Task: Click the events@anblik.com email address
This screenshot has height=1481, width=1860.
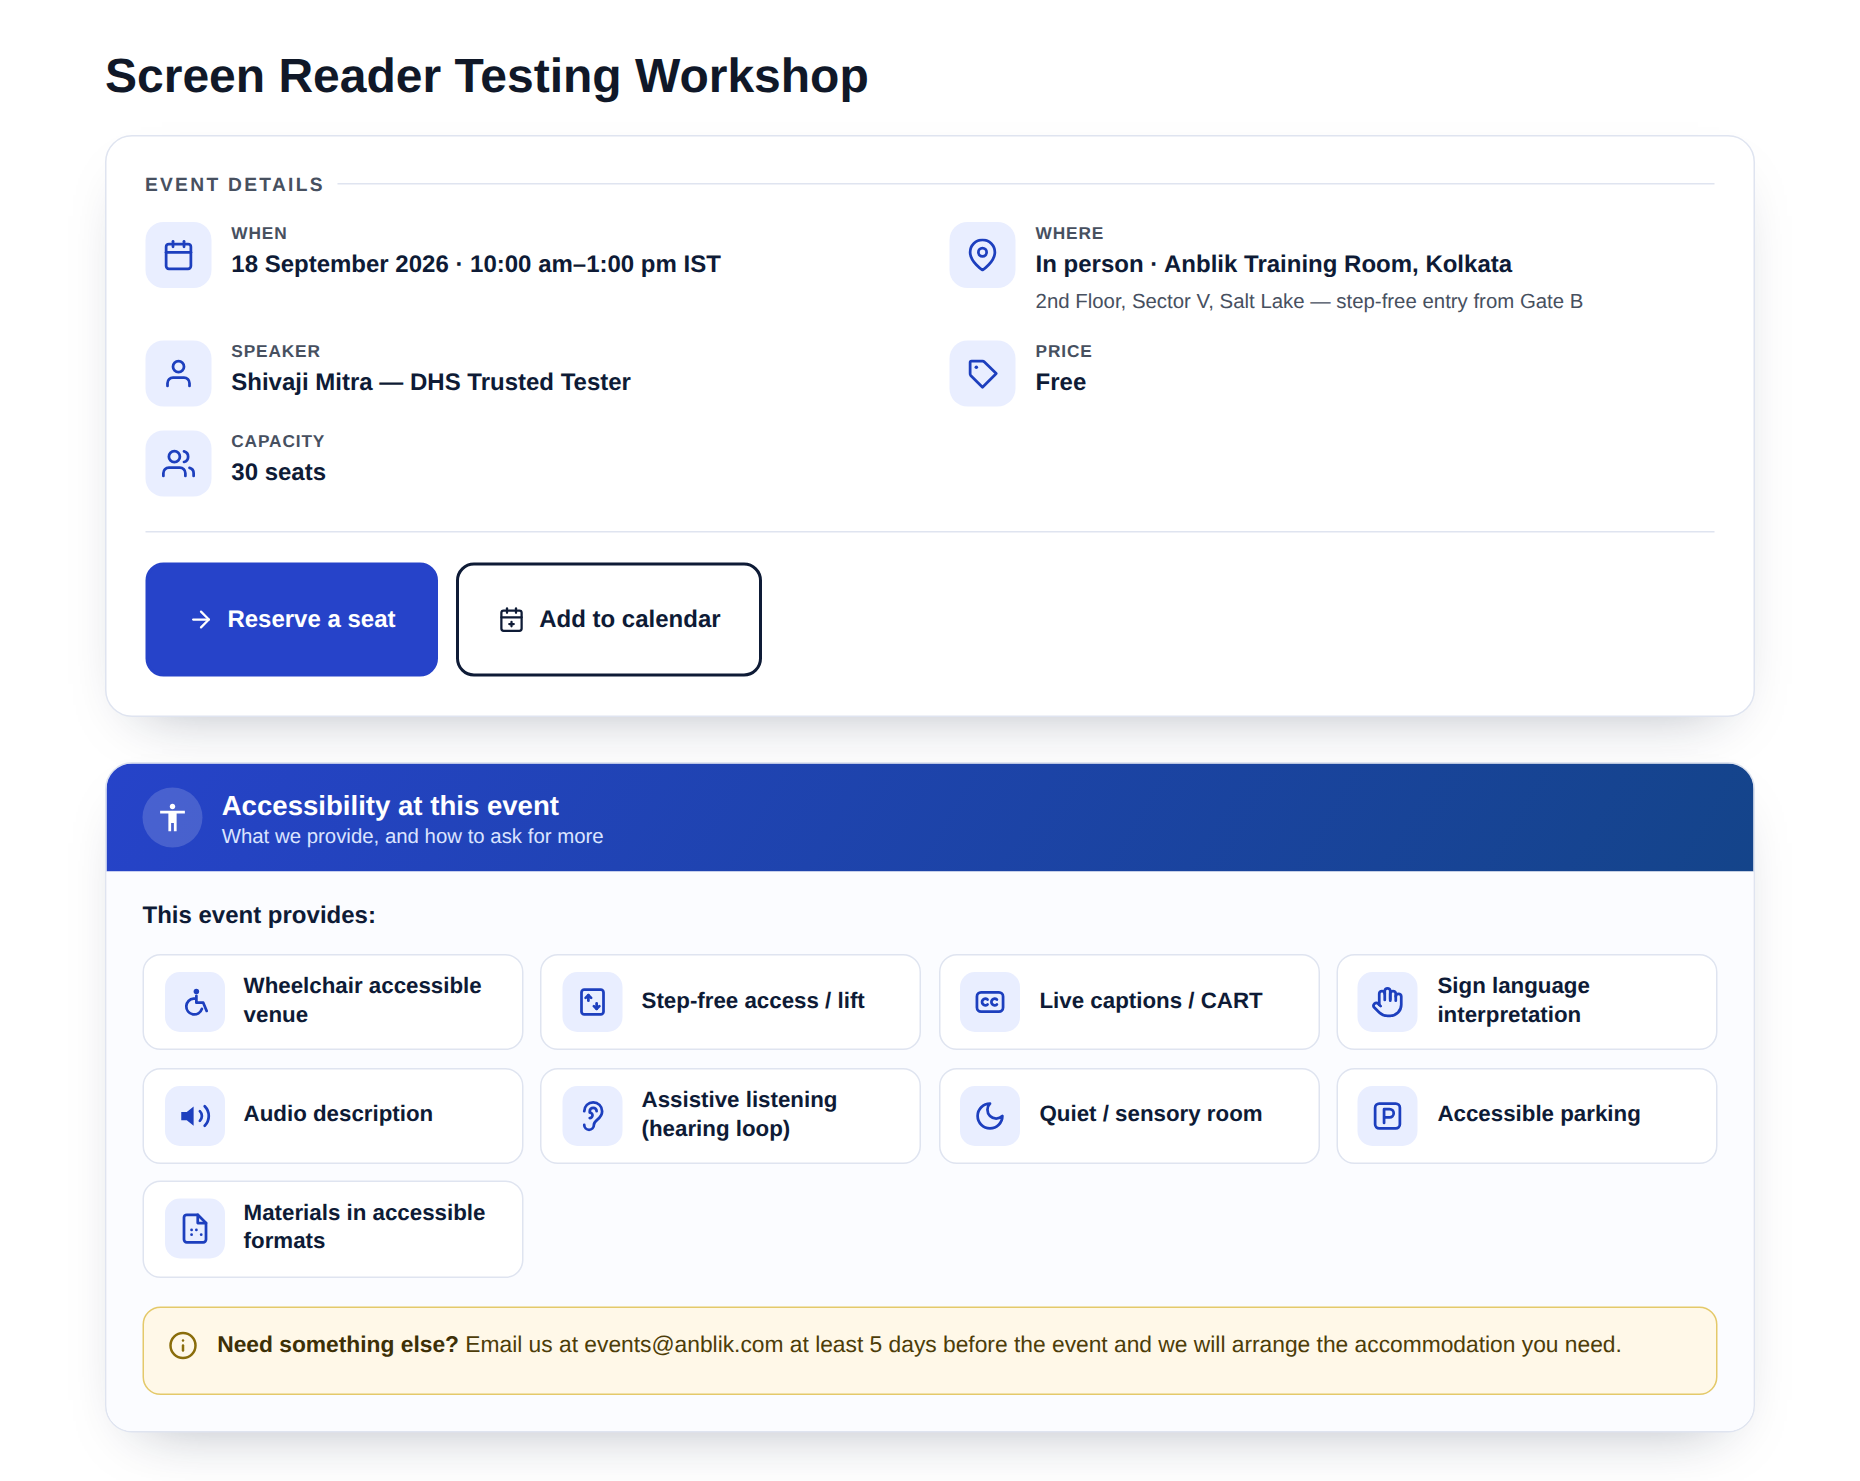Action: click(x=683, y=1344)
